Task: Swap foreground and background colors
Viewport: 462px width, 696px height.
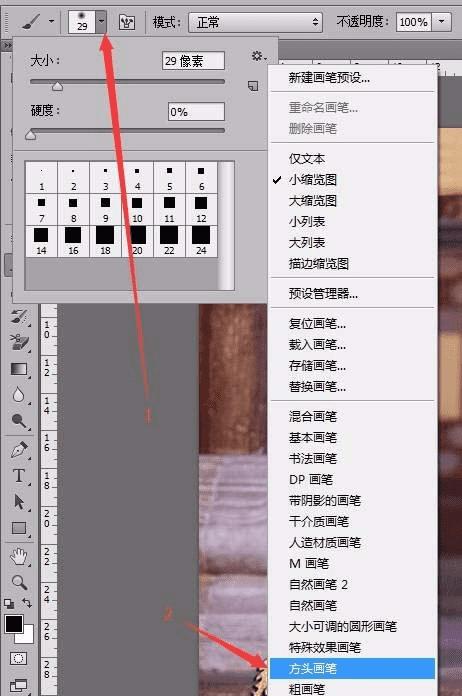Action: point(27,603)
